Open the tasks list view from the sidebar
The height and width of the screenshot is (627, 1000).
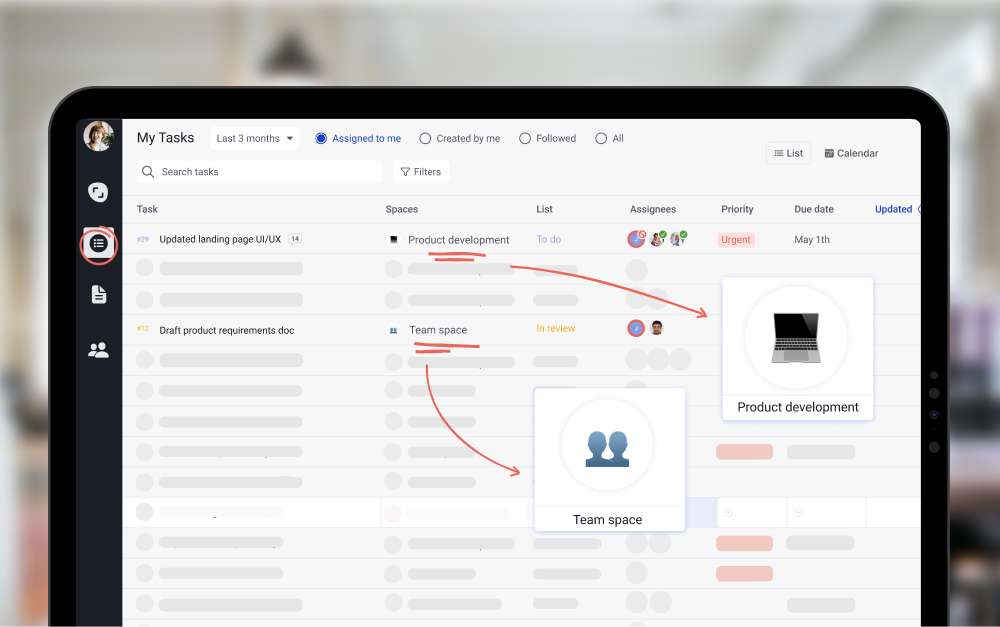(98, 243)
